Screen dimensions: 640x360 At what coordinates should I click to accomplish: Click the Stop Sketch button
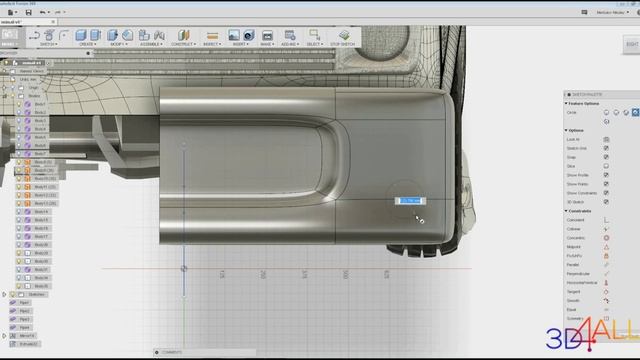pyautogui.click(x=343, y=37)
